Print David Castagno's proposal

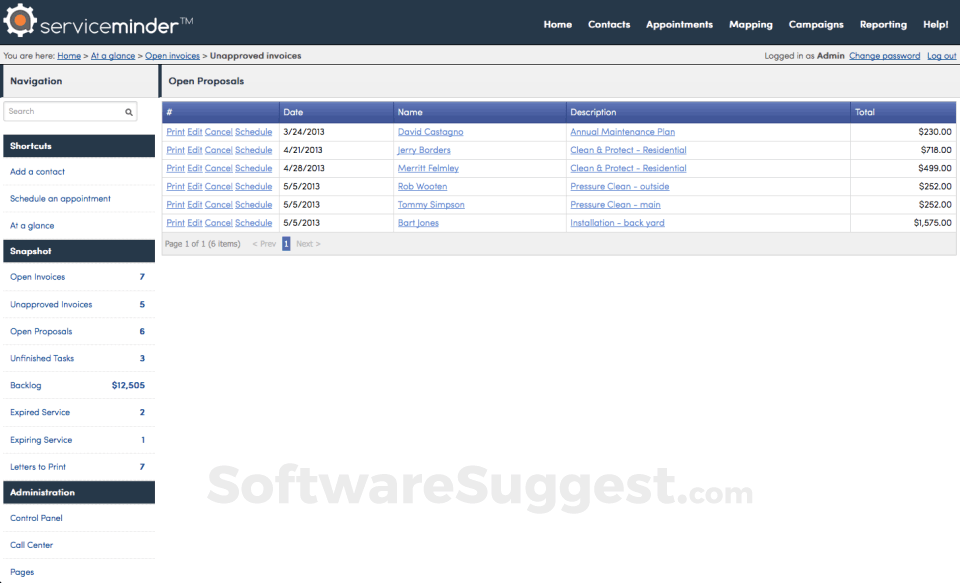click(x=175, y=132)
